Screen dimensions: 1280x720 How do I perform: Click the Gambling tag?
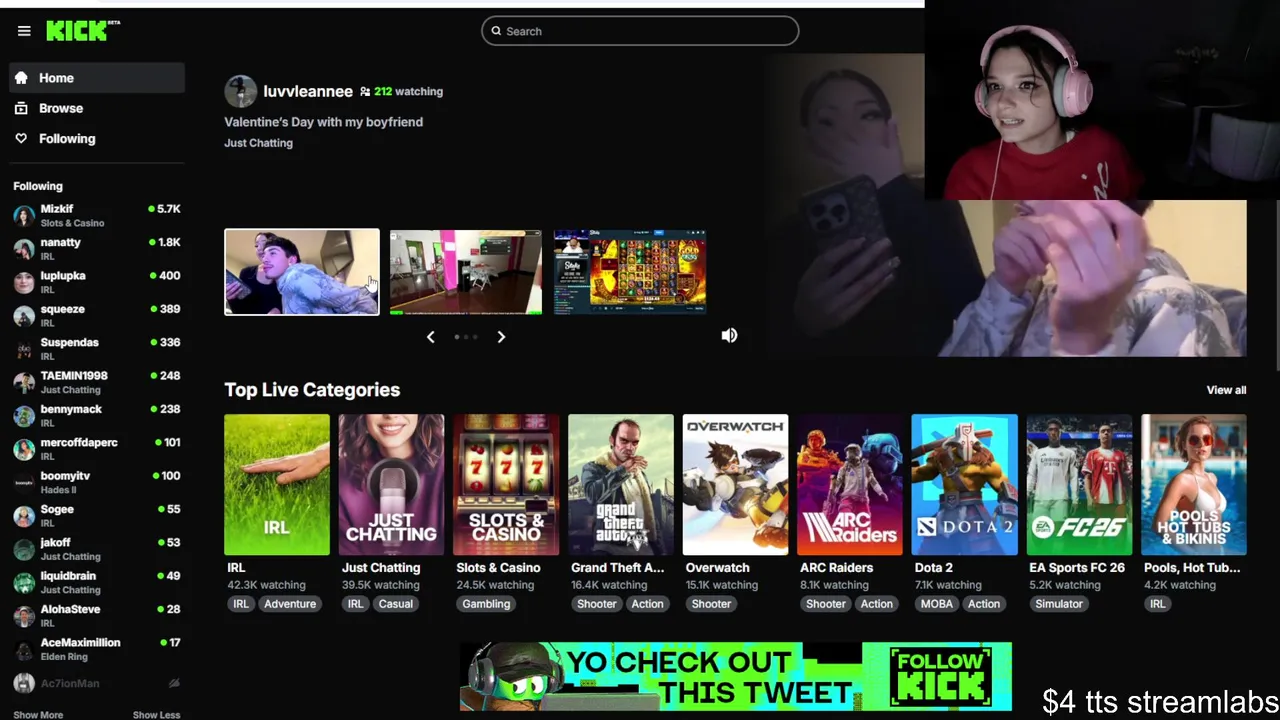[x=486, y=604]
